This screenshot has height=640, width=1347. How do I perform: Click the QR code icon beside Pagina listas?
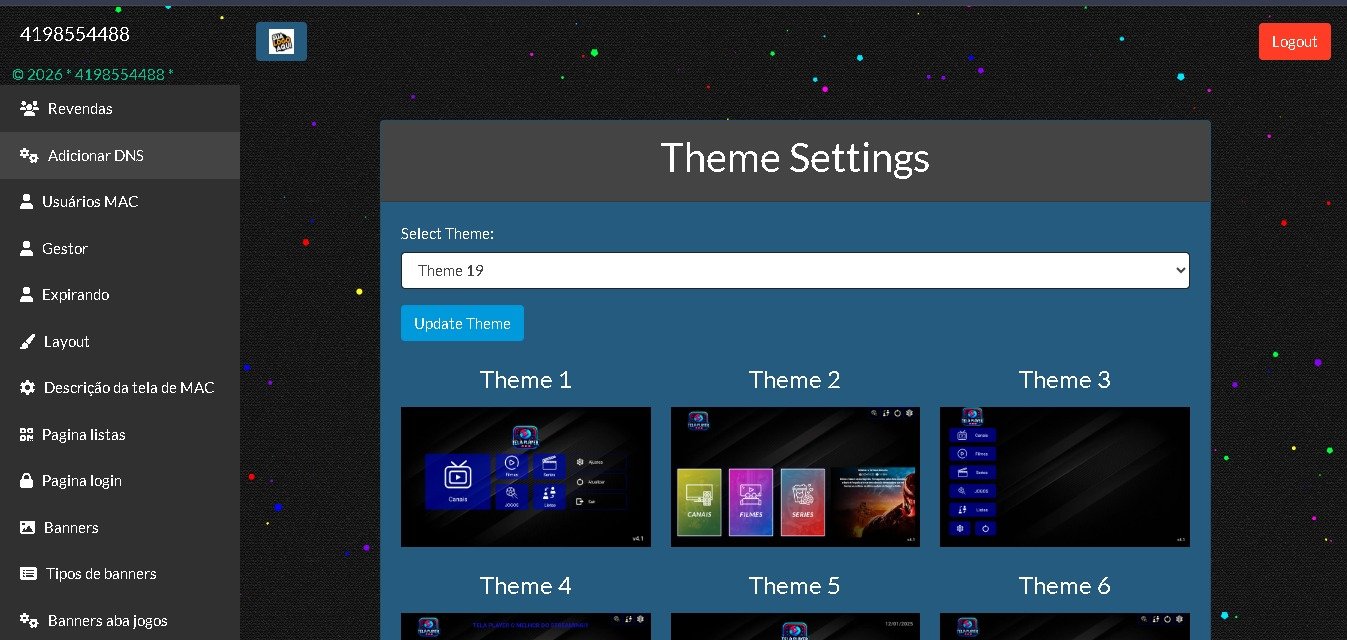27,434
